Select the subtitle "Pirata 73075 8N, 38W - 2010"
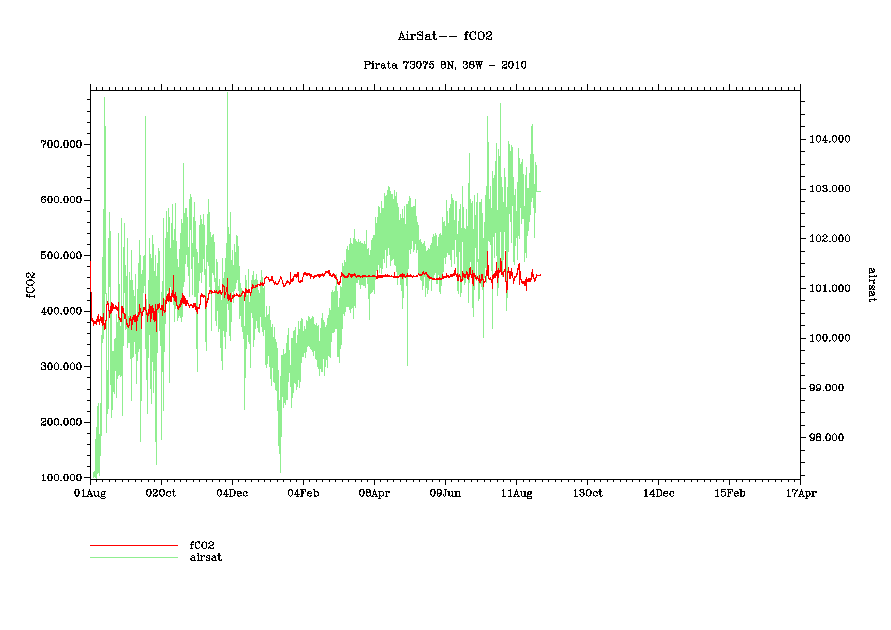Screen dimensions: 891x630 click(445, 65)
